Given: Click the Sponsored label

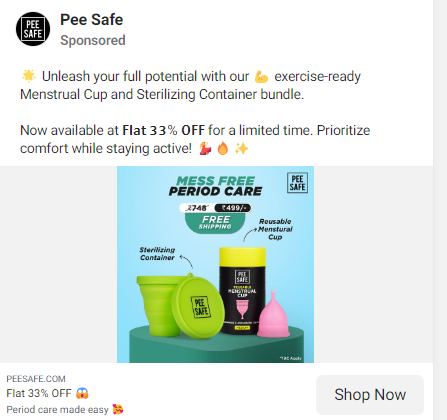Looking at the screenshot, I should (93, 40).
